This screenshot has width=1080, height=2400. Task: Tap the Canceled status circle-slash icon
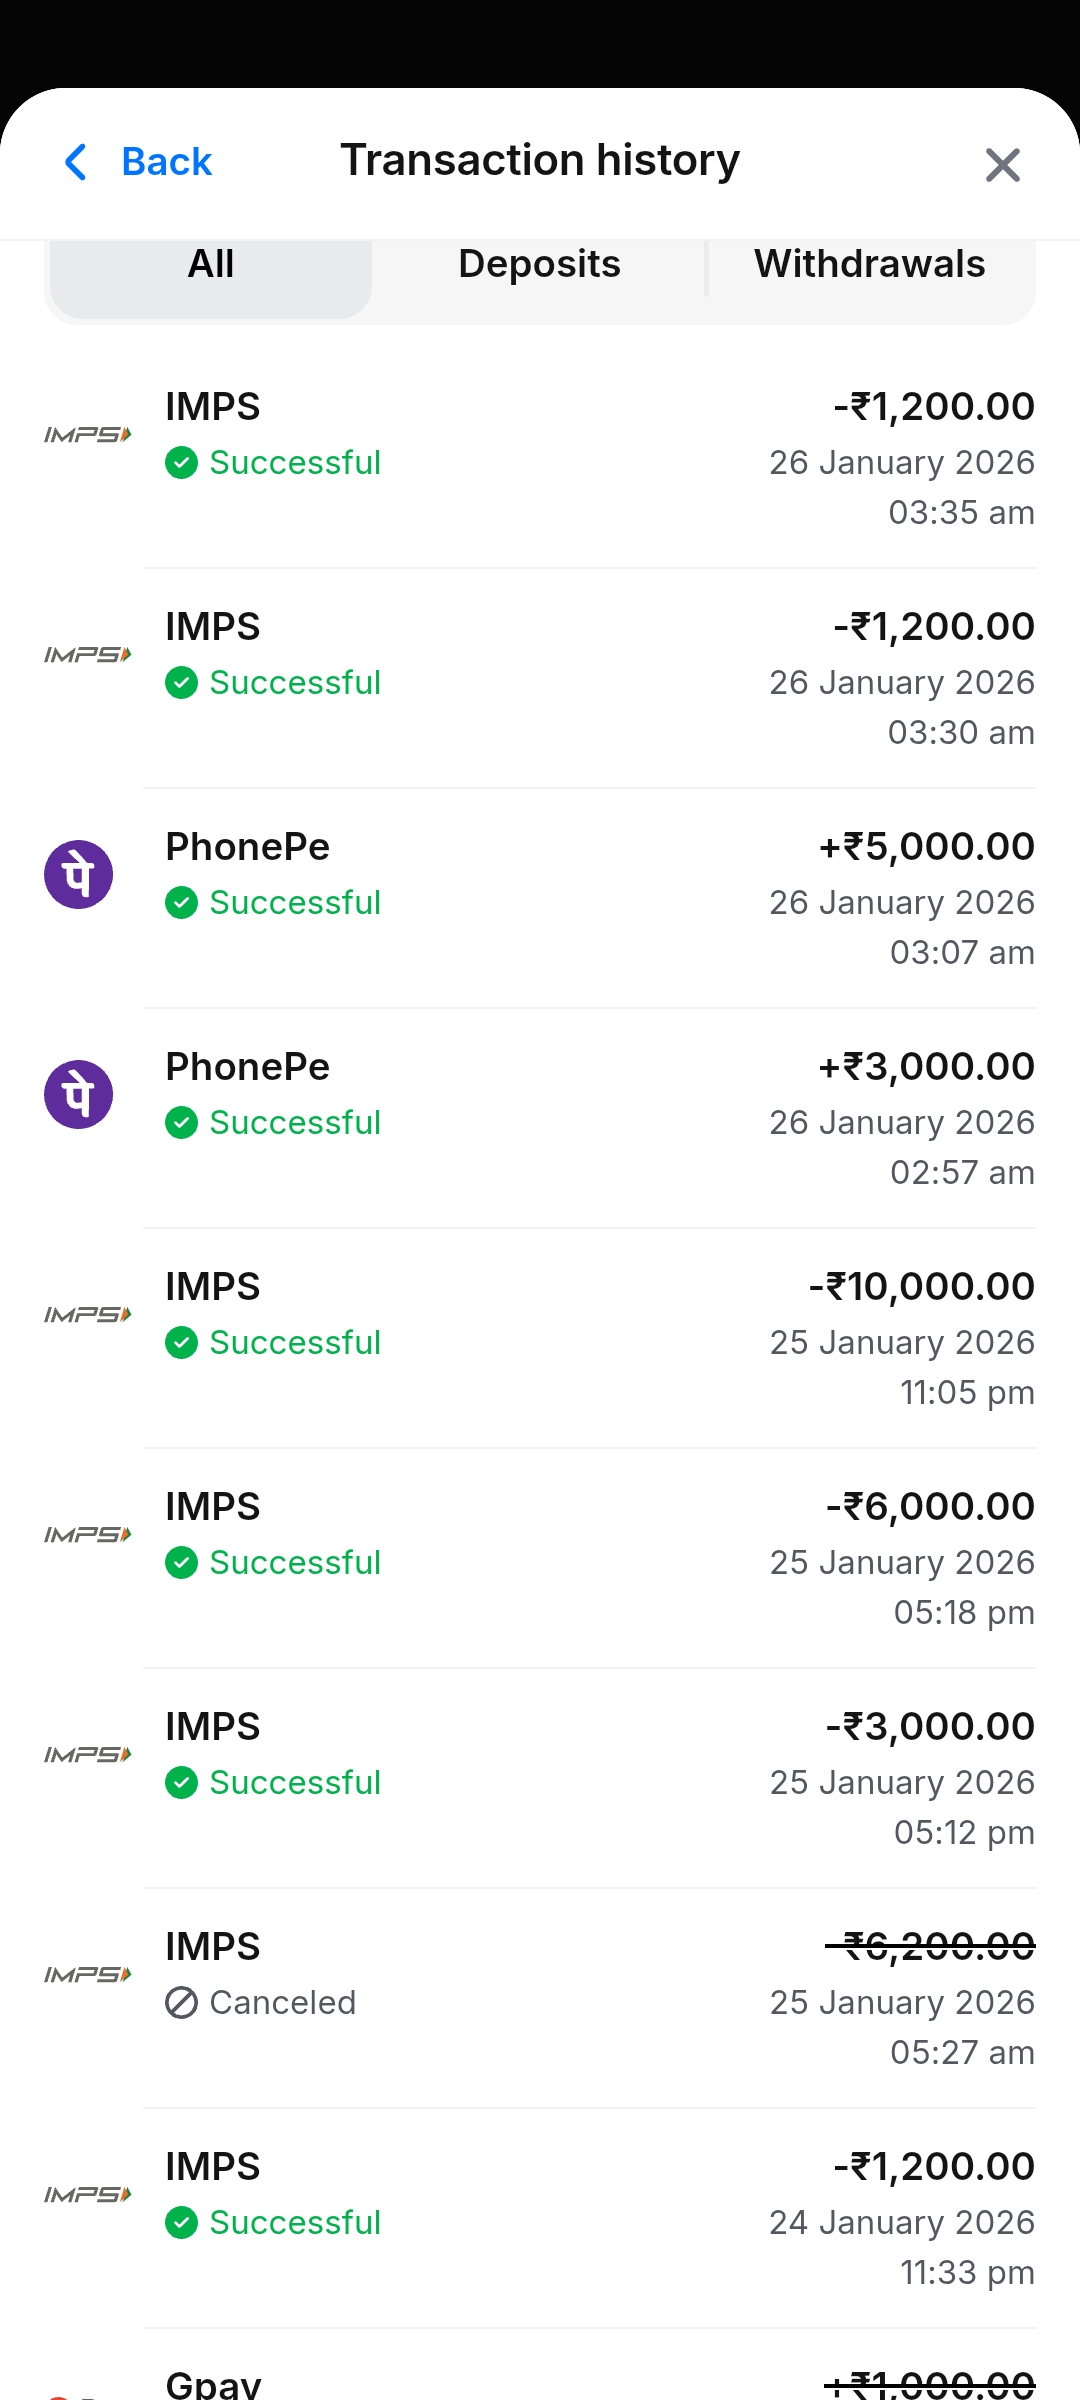(x=181, y=2003)
